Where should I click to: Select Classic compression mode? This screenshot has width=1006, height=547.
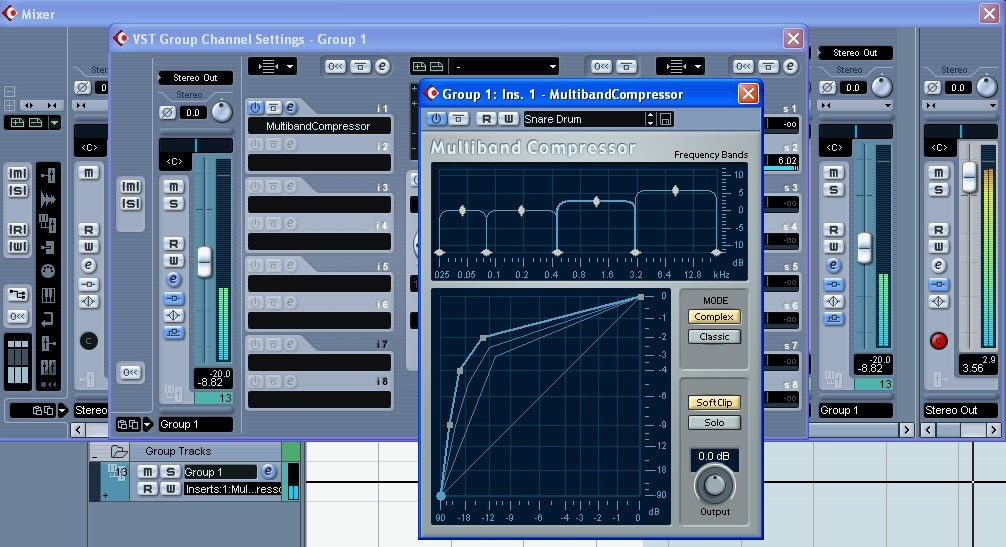coord(714,337)
